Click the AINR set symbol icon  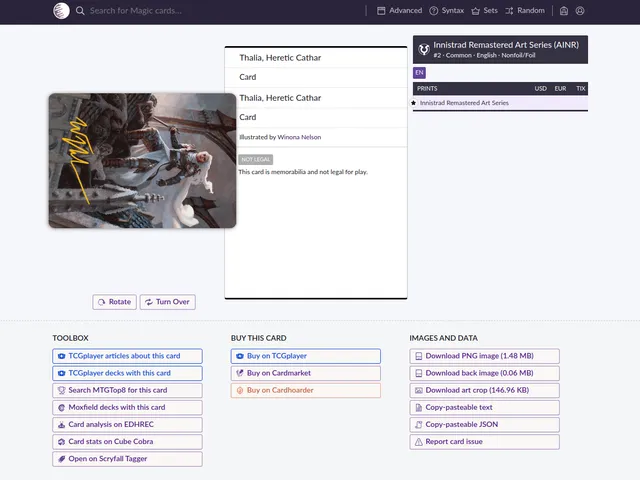point(424,50)
